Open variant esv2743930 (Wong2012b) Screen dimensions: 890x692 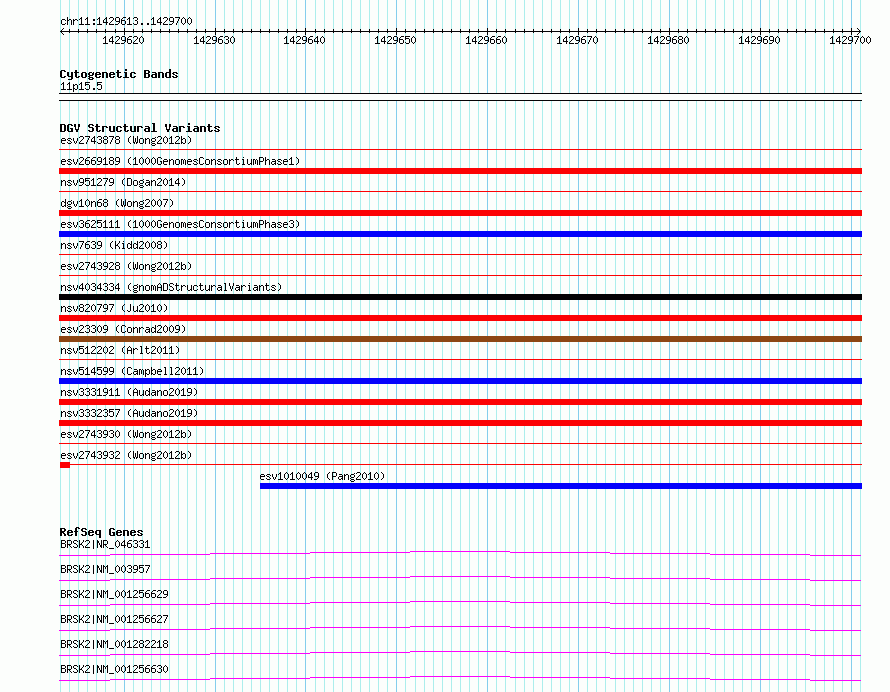126,434
